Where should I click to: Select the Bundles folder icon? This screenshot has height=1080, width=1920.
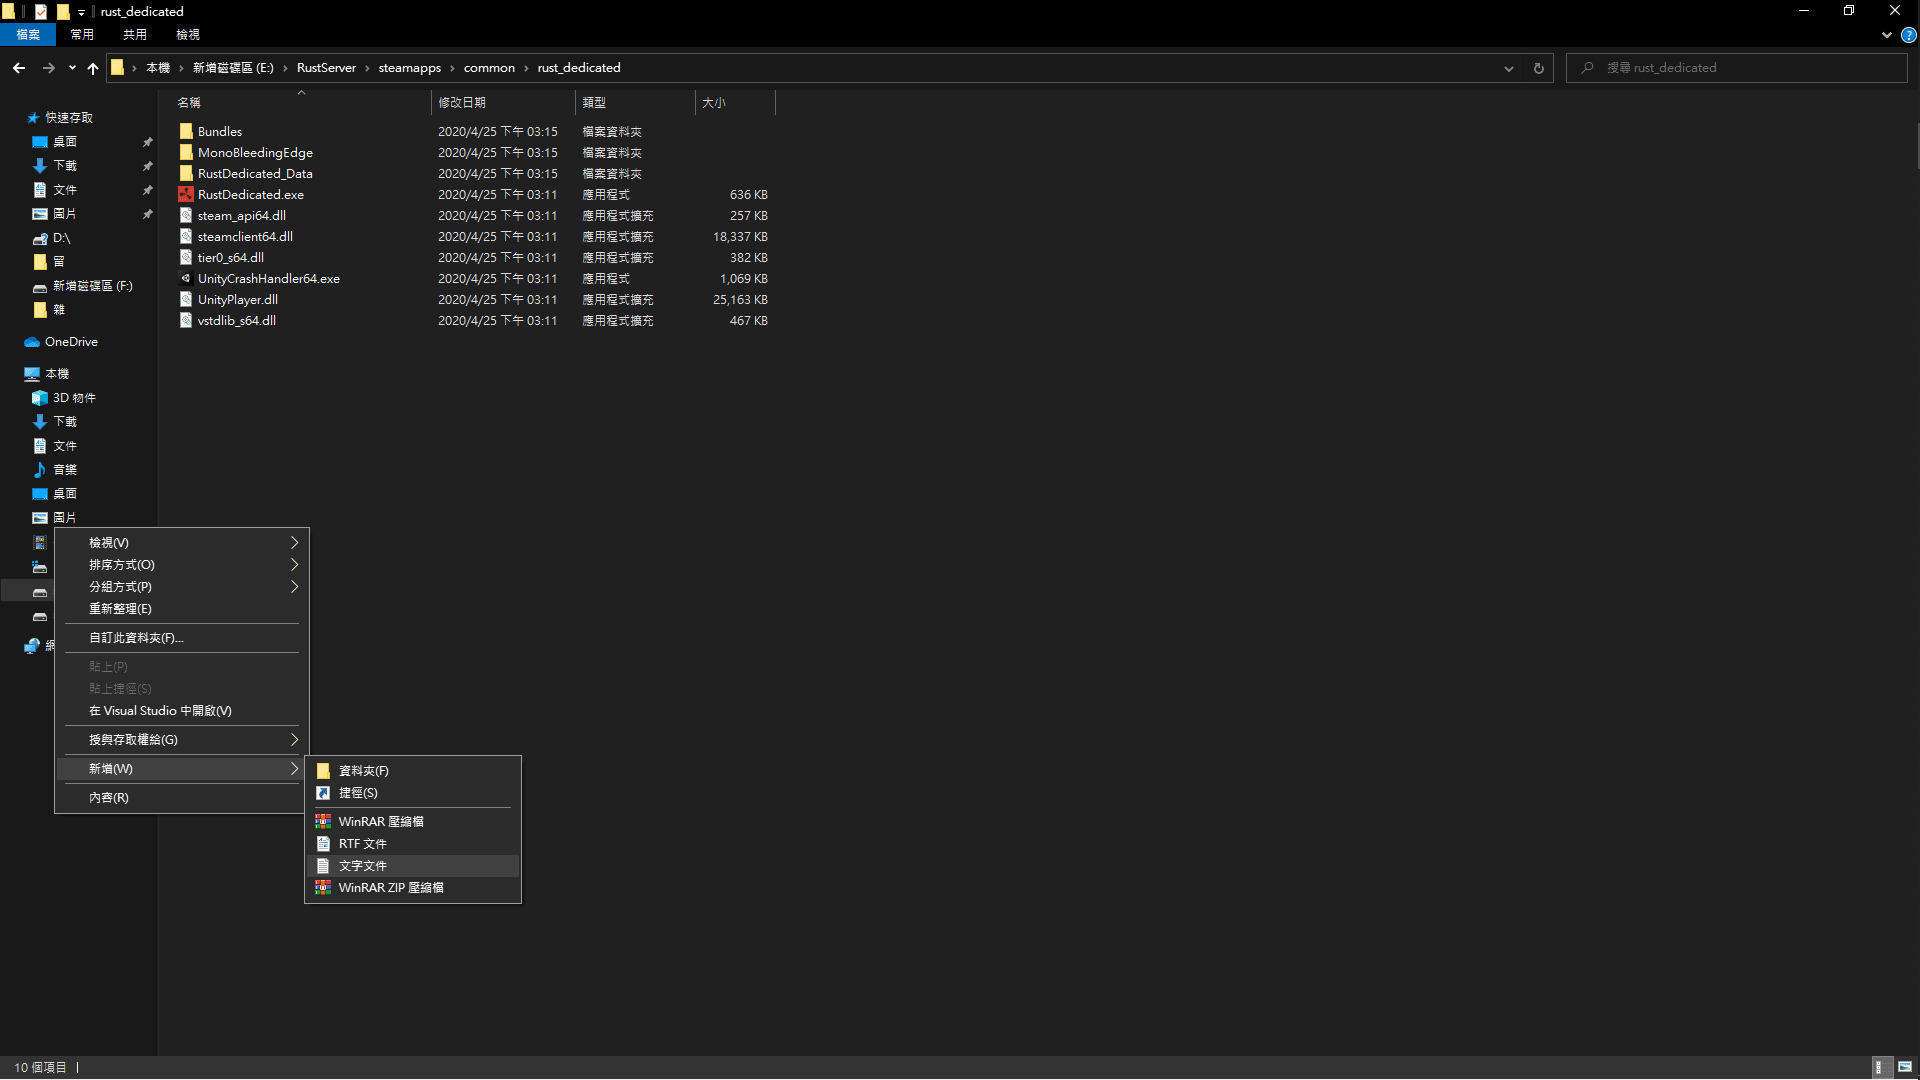[x=186, y=131]
